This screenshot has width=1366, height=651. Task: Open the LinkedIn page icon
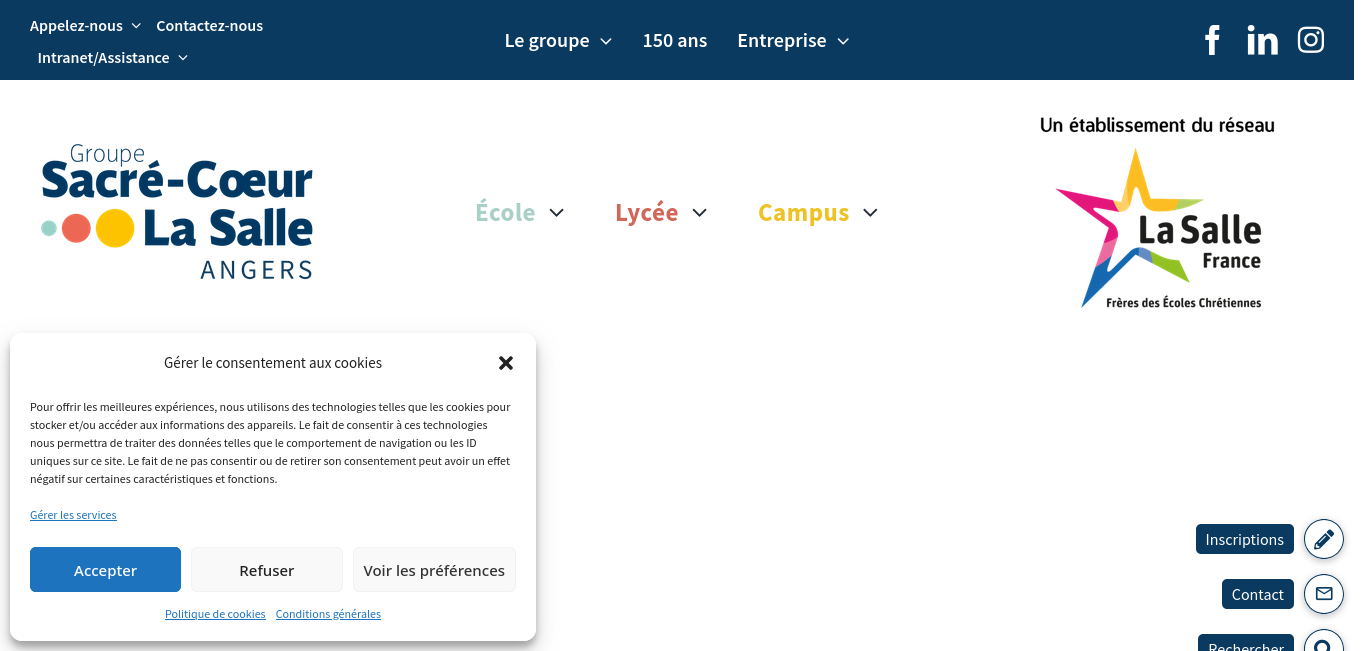pyautogui.click(x=1262, y=40)
